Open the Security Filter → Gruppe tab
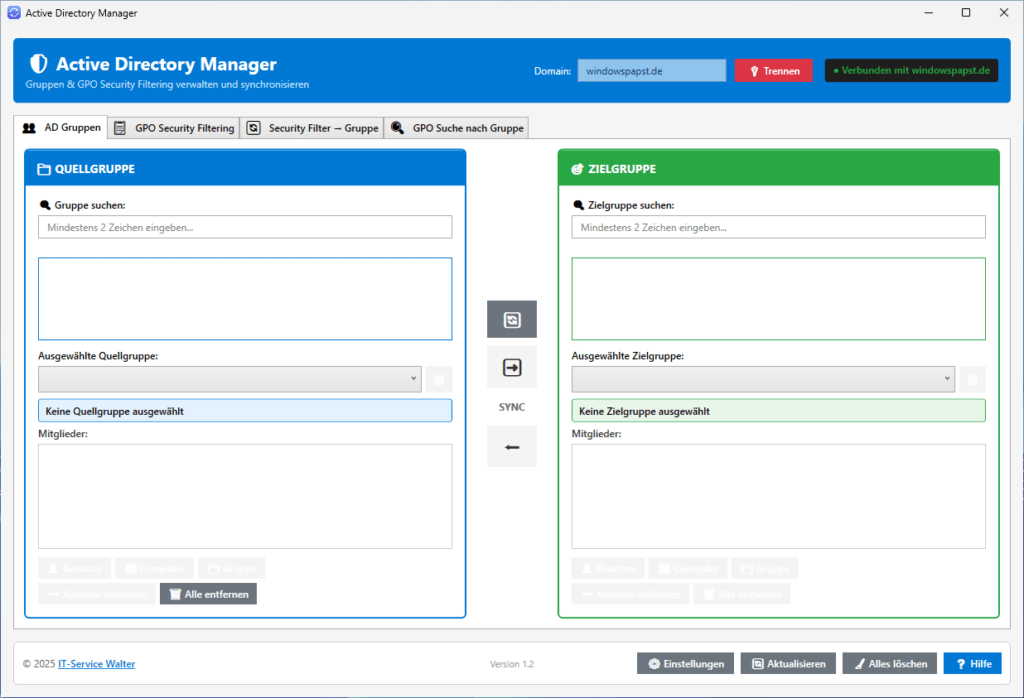This screenshot has height=698, width=1024. [x=312, y=128]
